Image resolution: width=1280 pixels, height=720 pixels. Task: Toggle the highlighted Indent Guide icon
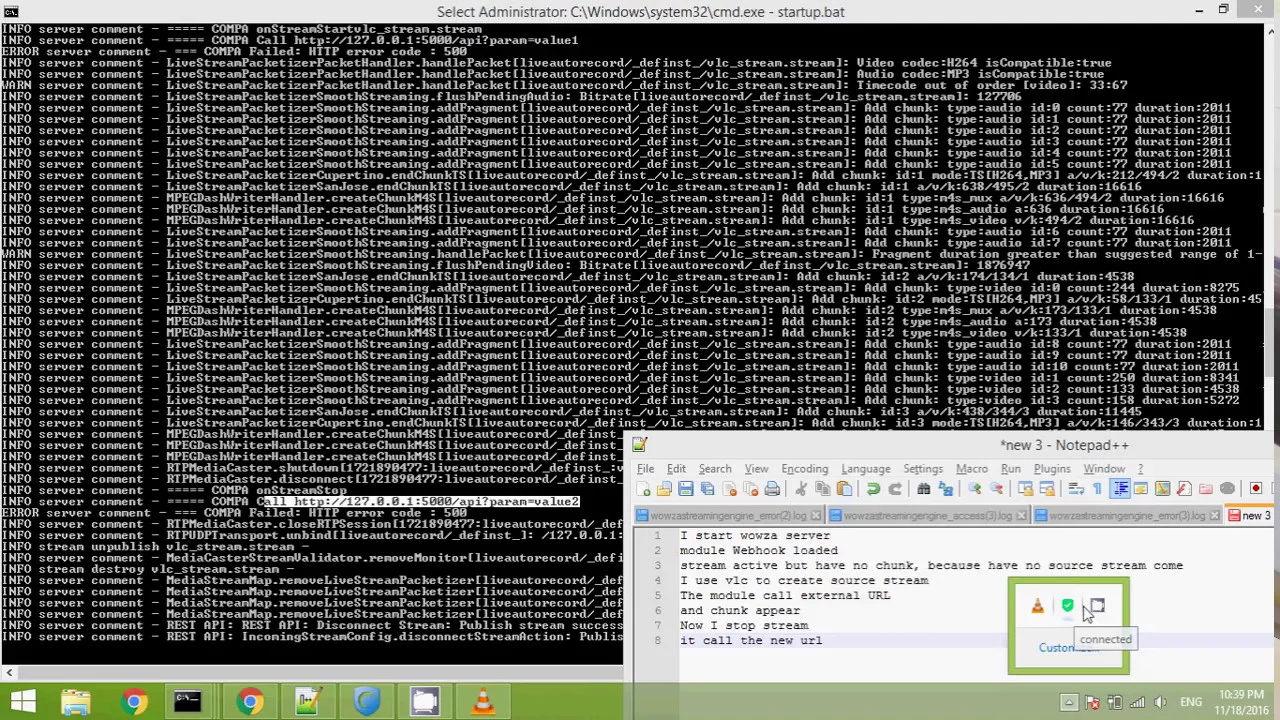point(1120,489)
